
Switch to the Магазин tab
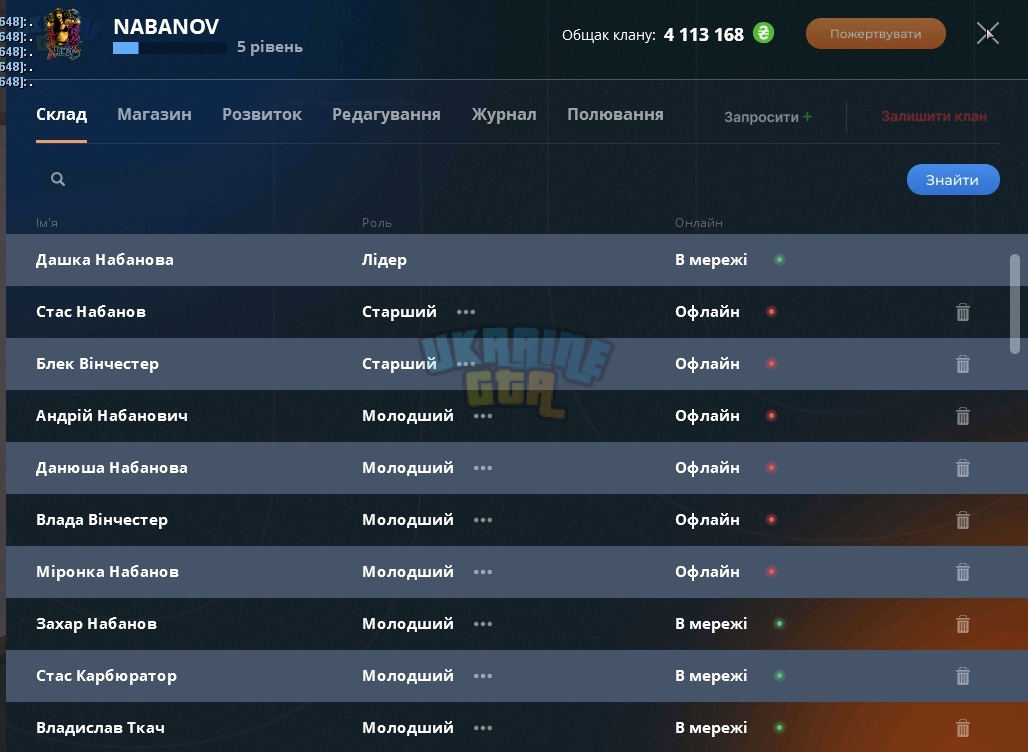[x=154, y=114]
